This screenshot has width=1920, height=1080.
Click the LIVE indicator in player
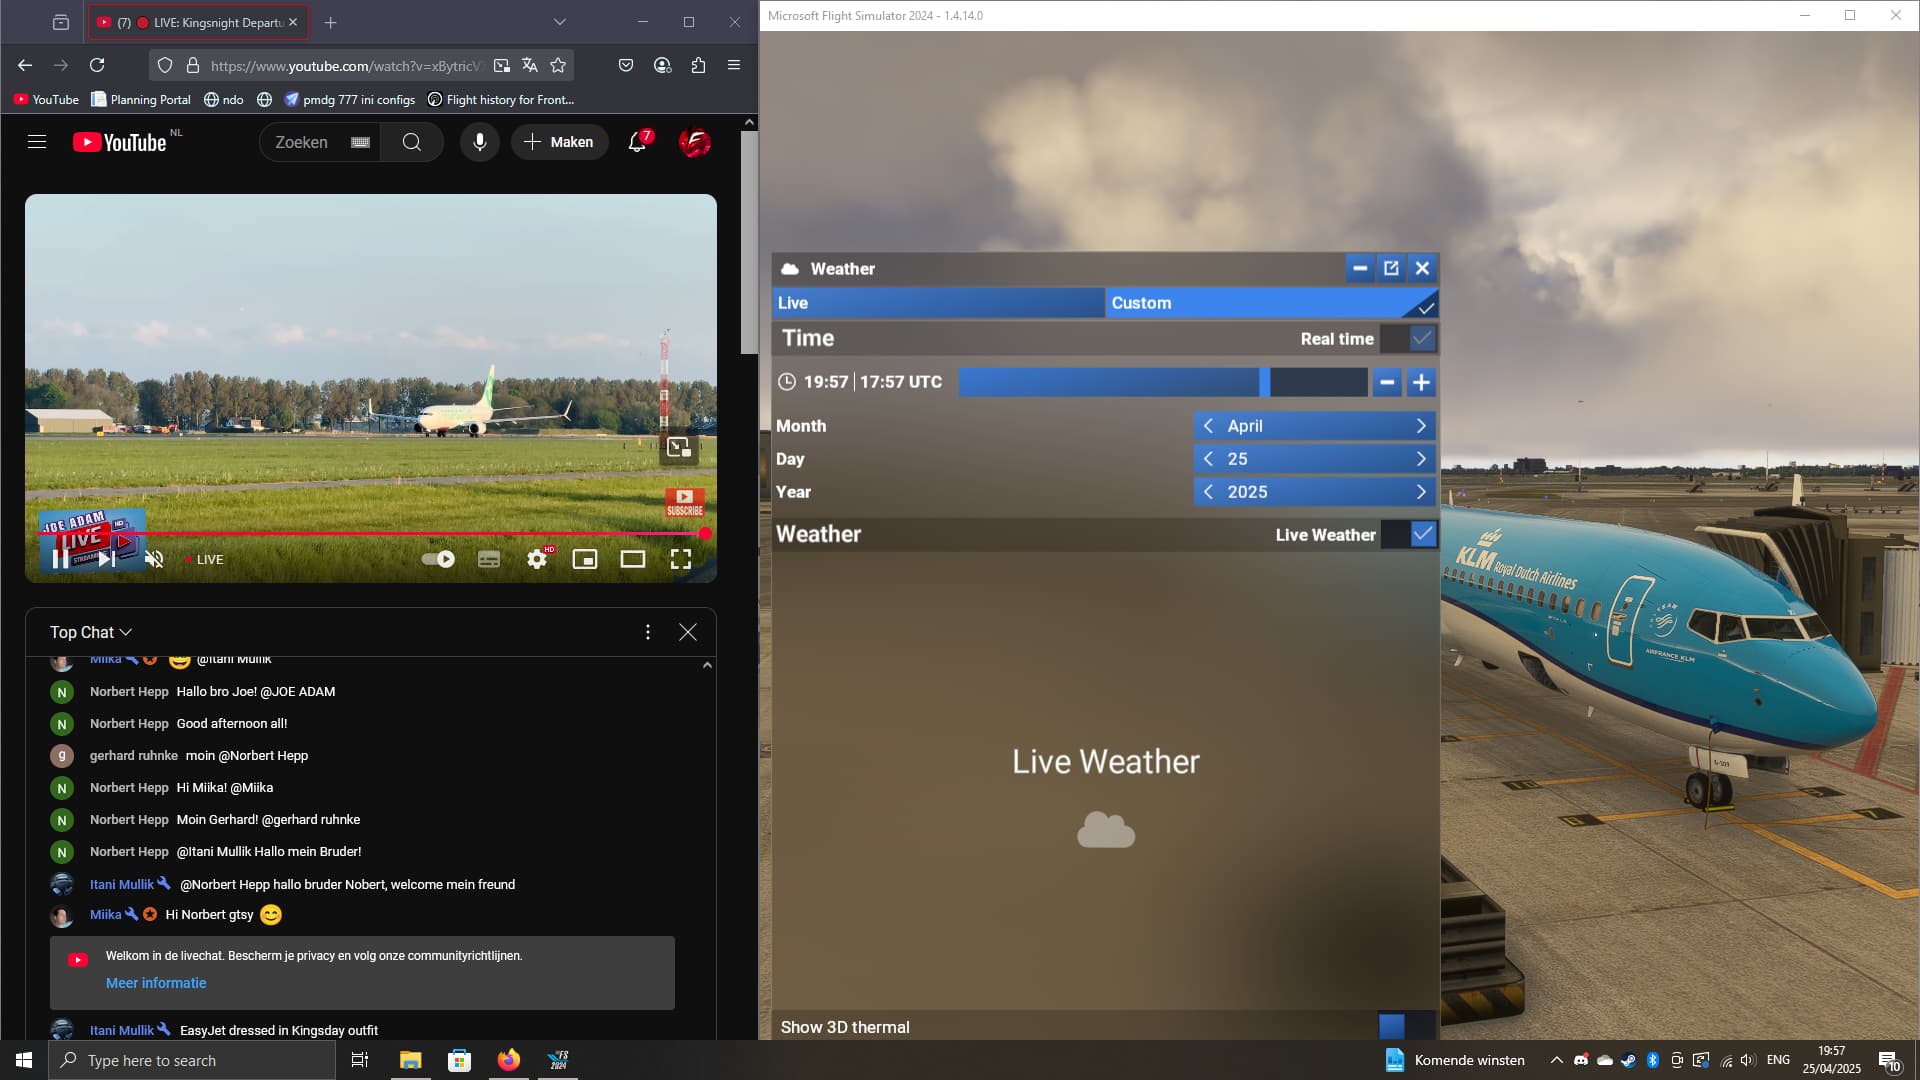pos(204,559)
